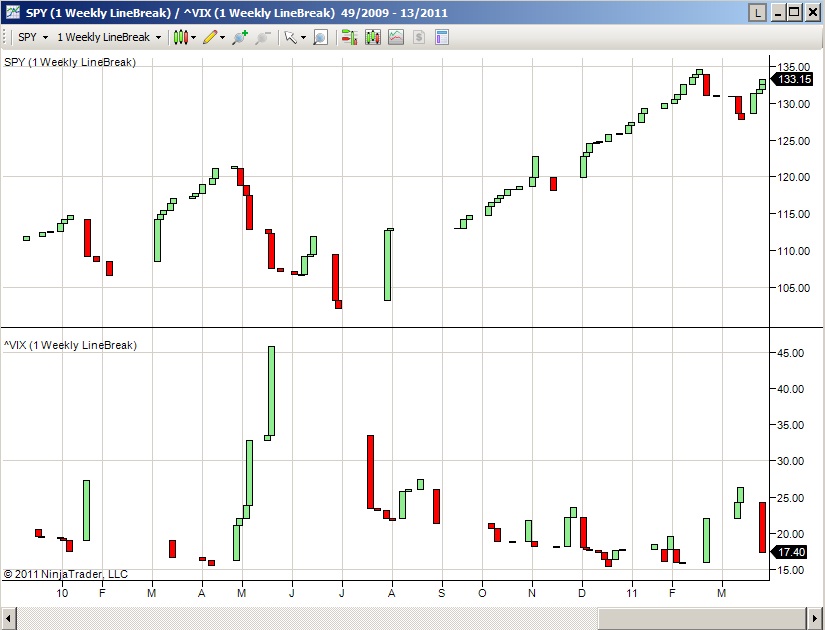Expand the chart style dropdown arrow
Screen dimensions: 825x630
(194, 37)
